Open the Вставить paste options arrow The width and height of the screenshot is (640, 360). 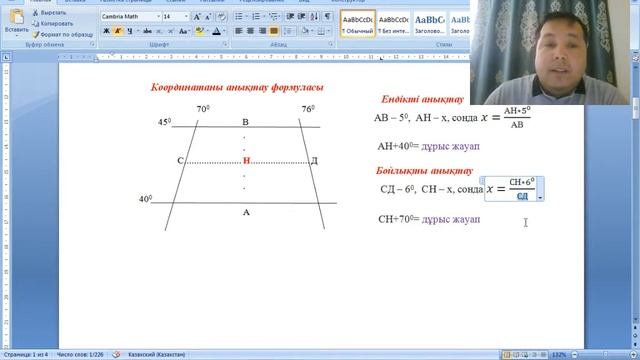pos(17,36)
